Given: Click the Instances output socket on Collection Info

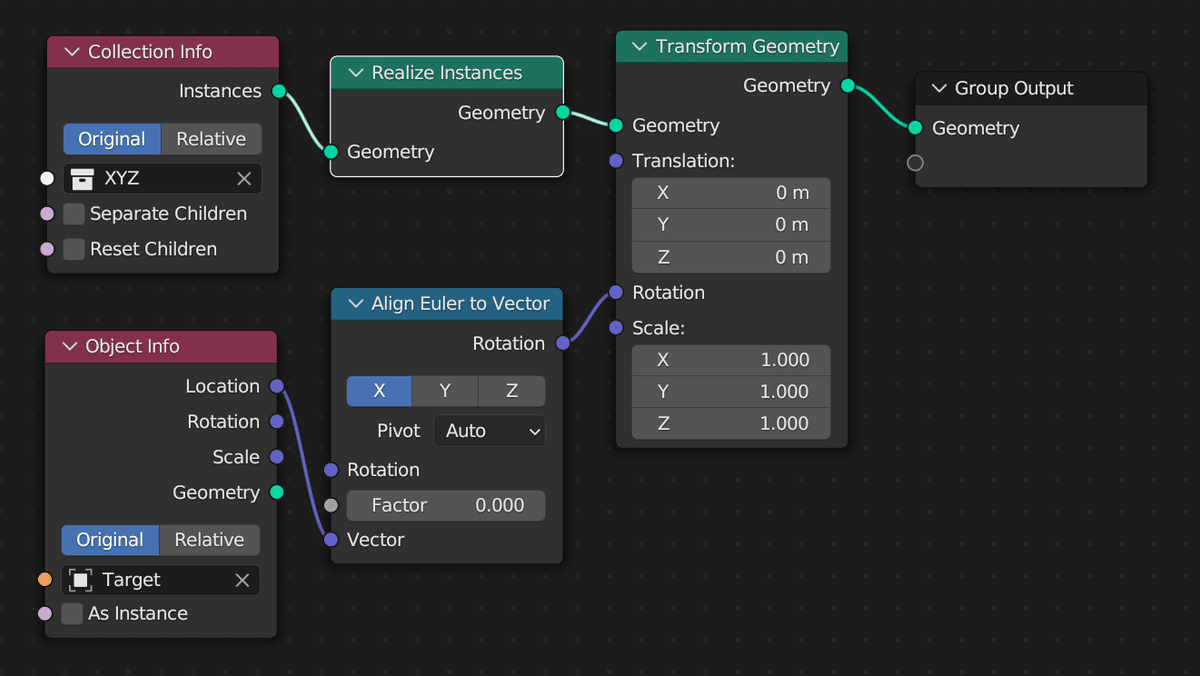Looking at the screenshot, I should [279, 91].
